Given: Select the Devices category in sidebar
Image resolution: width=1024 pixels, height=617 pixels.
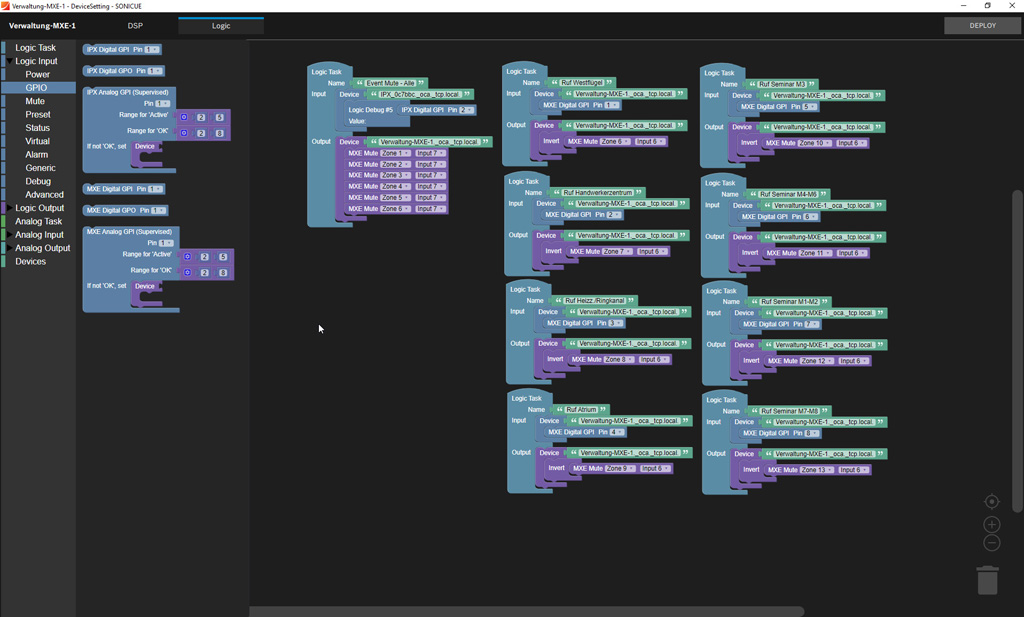Looking at the screenshot, I should click(30, 261).
